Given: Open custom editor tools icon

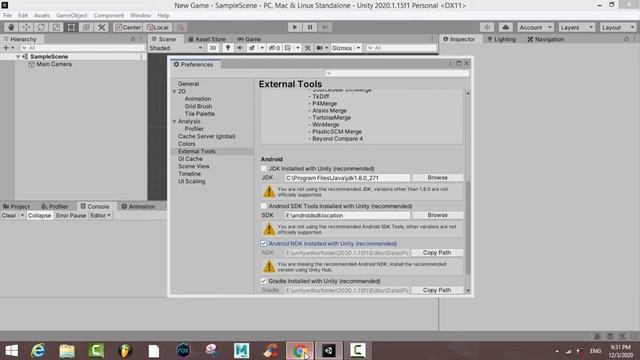Looking at the screenshot, I should tap(102, 27).
